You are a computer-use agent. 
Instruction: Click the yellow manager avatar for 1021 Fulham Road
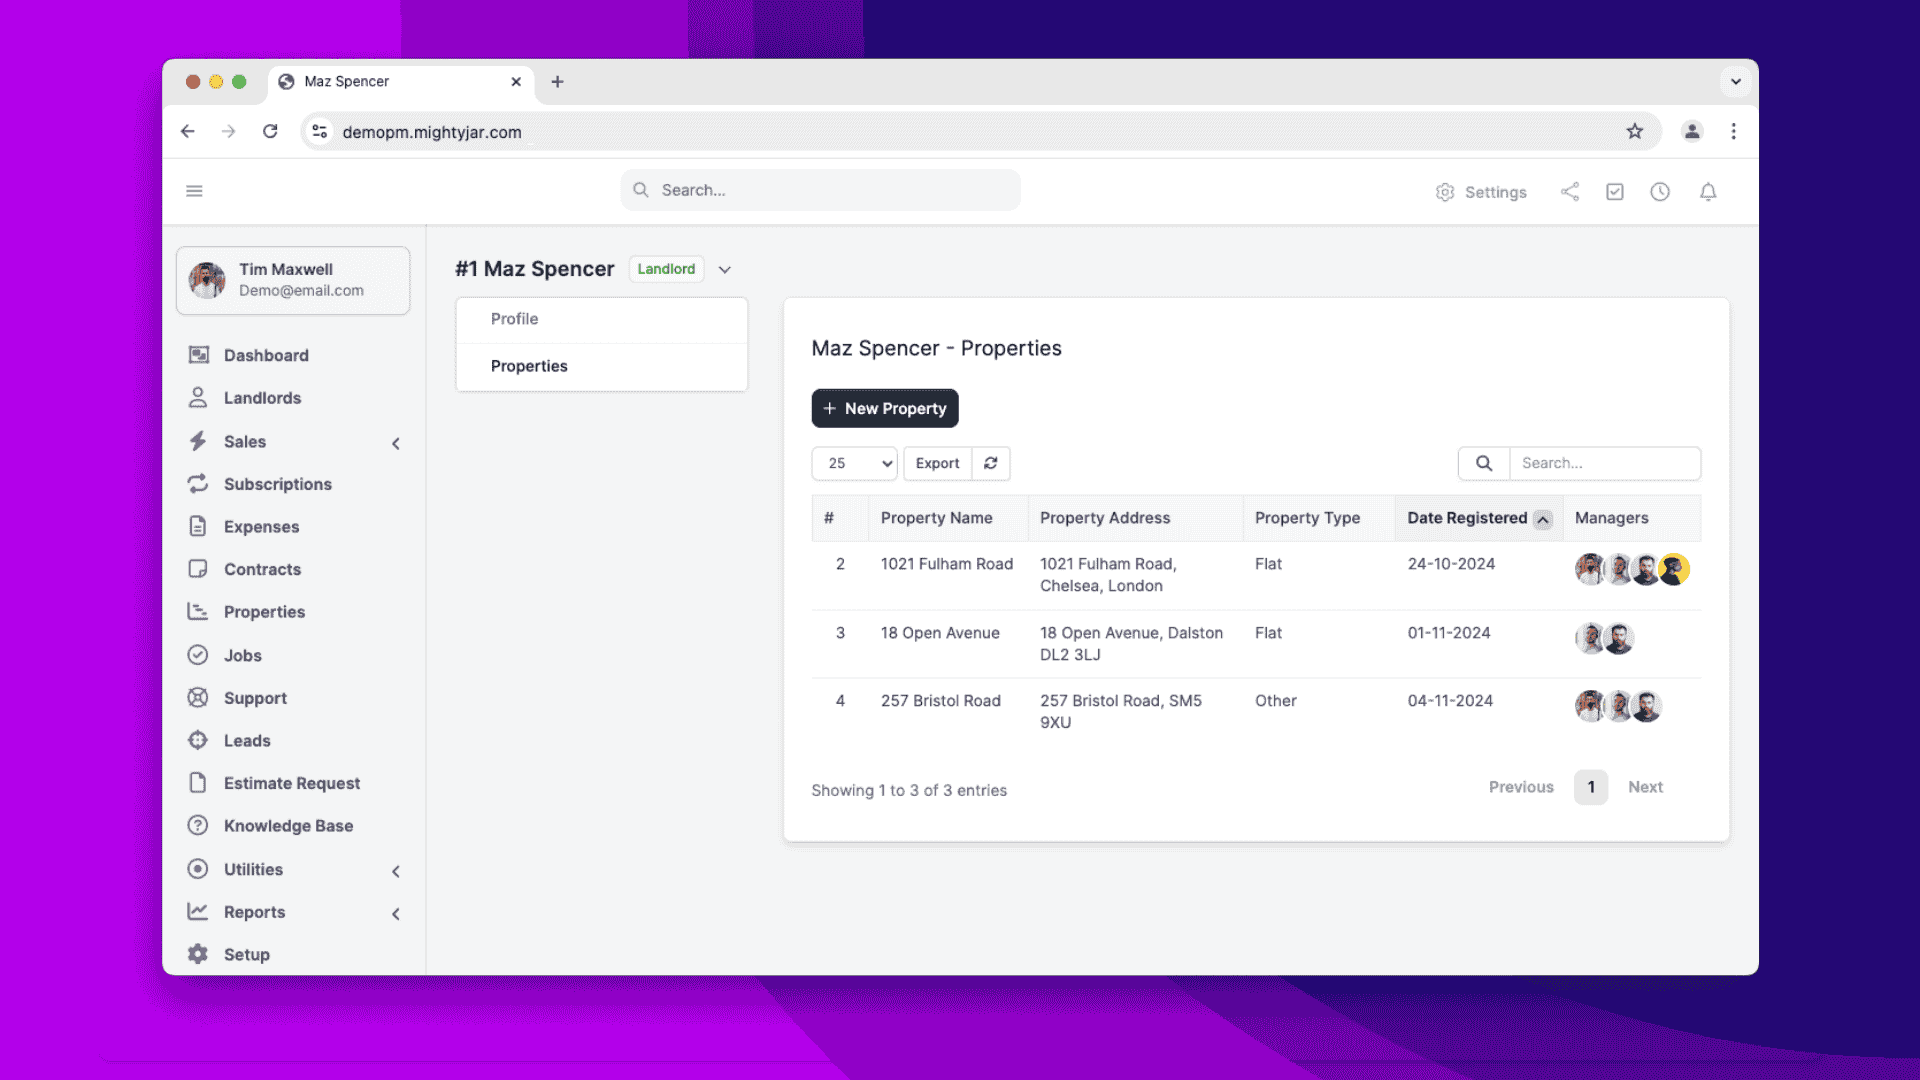tap(1675, 569)
